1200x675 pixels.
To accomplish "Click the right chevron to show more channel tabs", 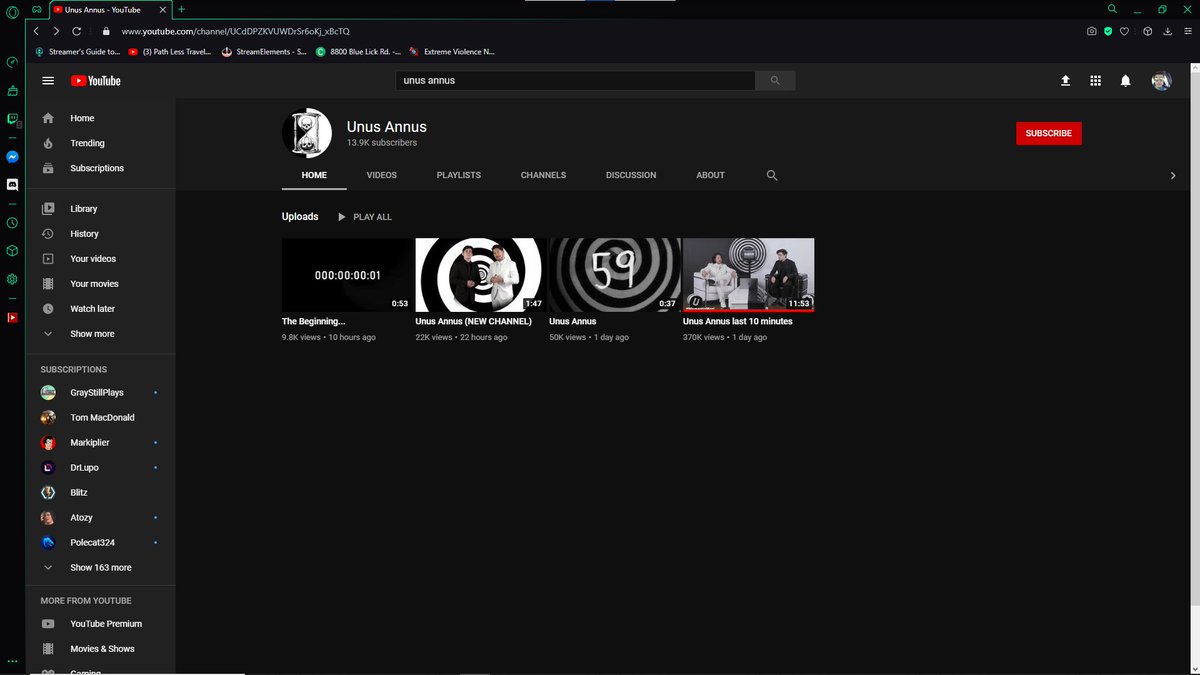I will click(x=1173, y=175).
